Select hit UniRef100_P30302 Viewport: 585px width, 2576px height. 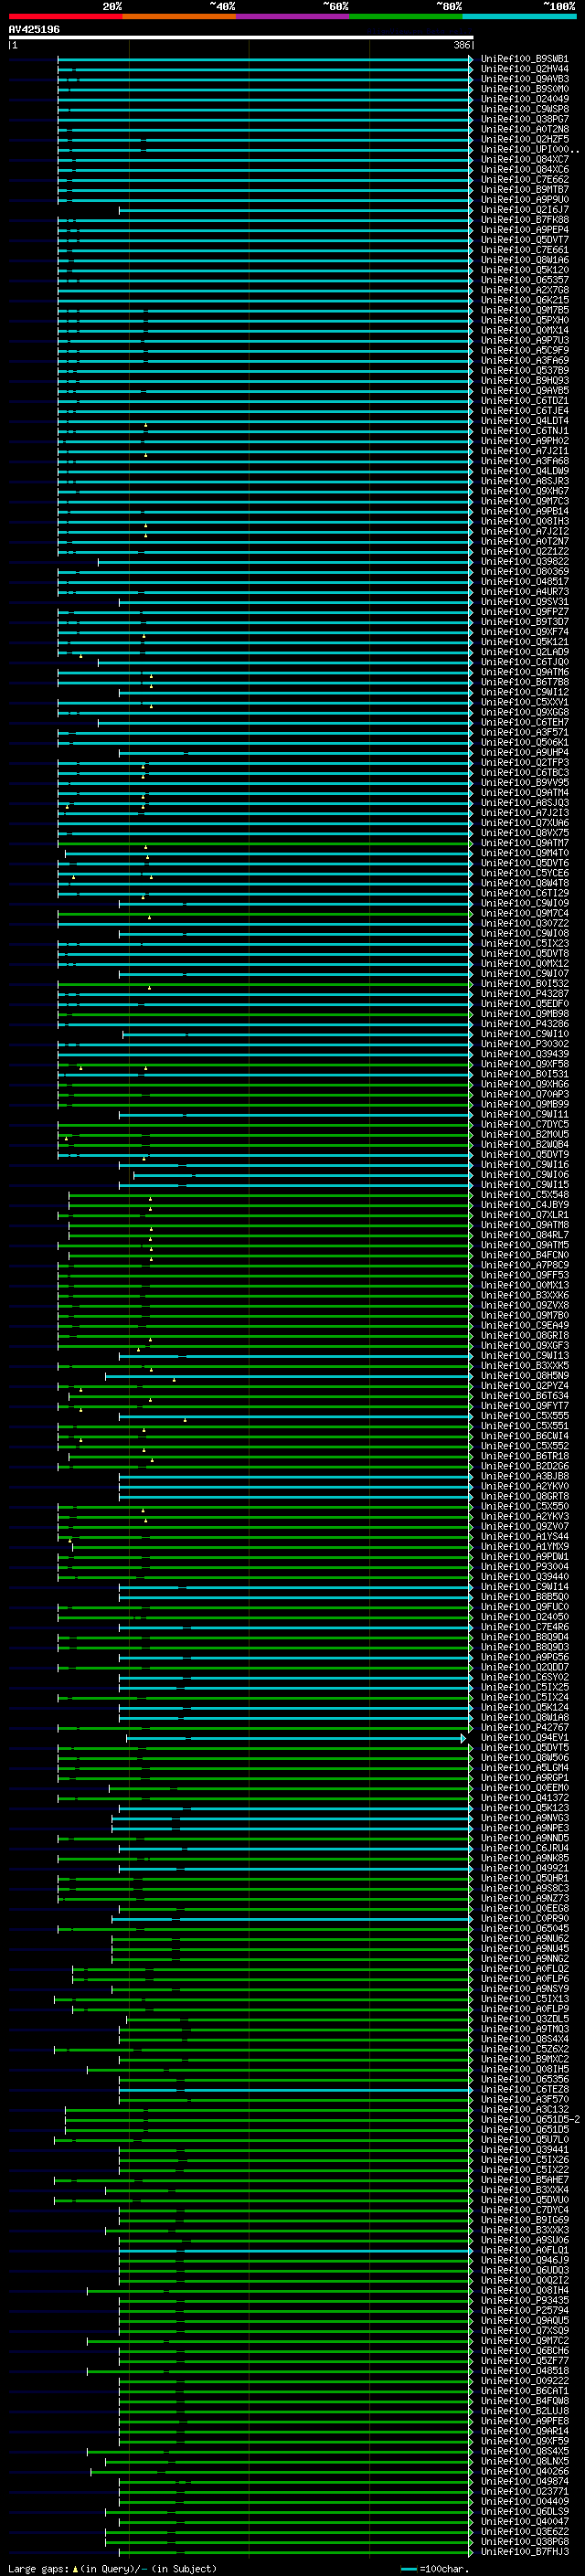click(525, 1044)
